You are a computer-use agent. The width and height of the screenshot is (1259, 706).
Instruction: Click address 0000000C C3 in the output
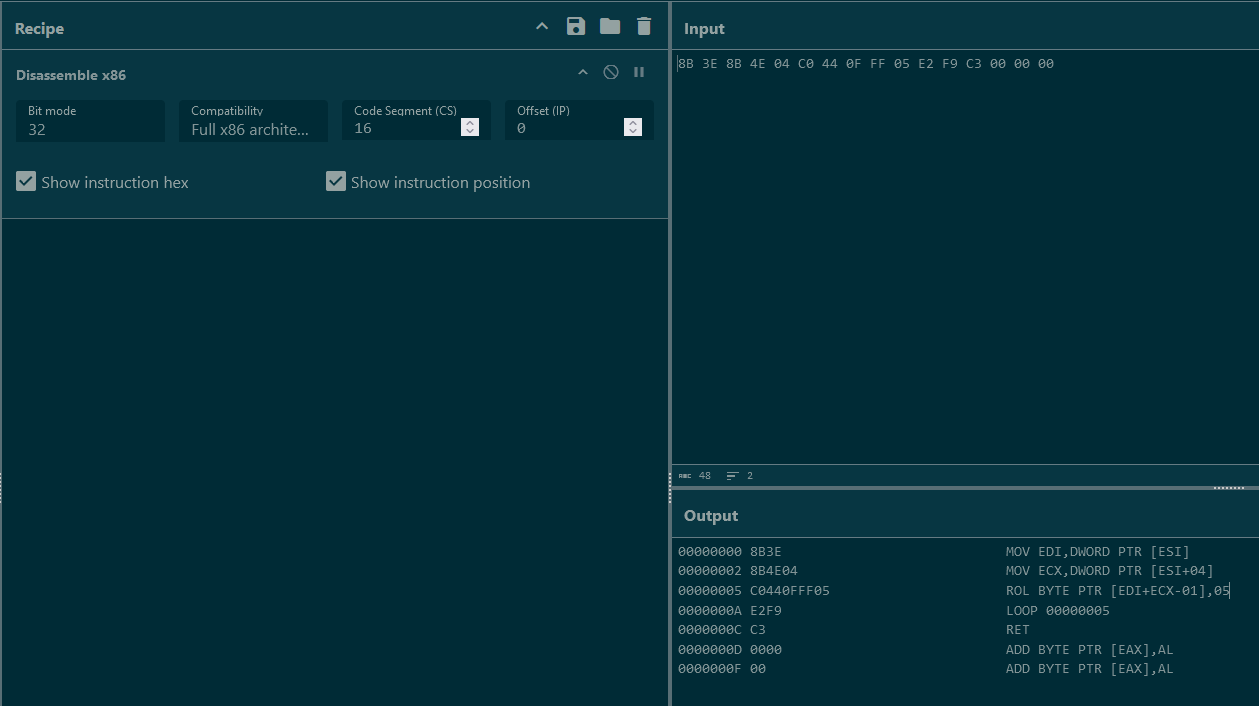pyautogui.click(x=722, y=630)
